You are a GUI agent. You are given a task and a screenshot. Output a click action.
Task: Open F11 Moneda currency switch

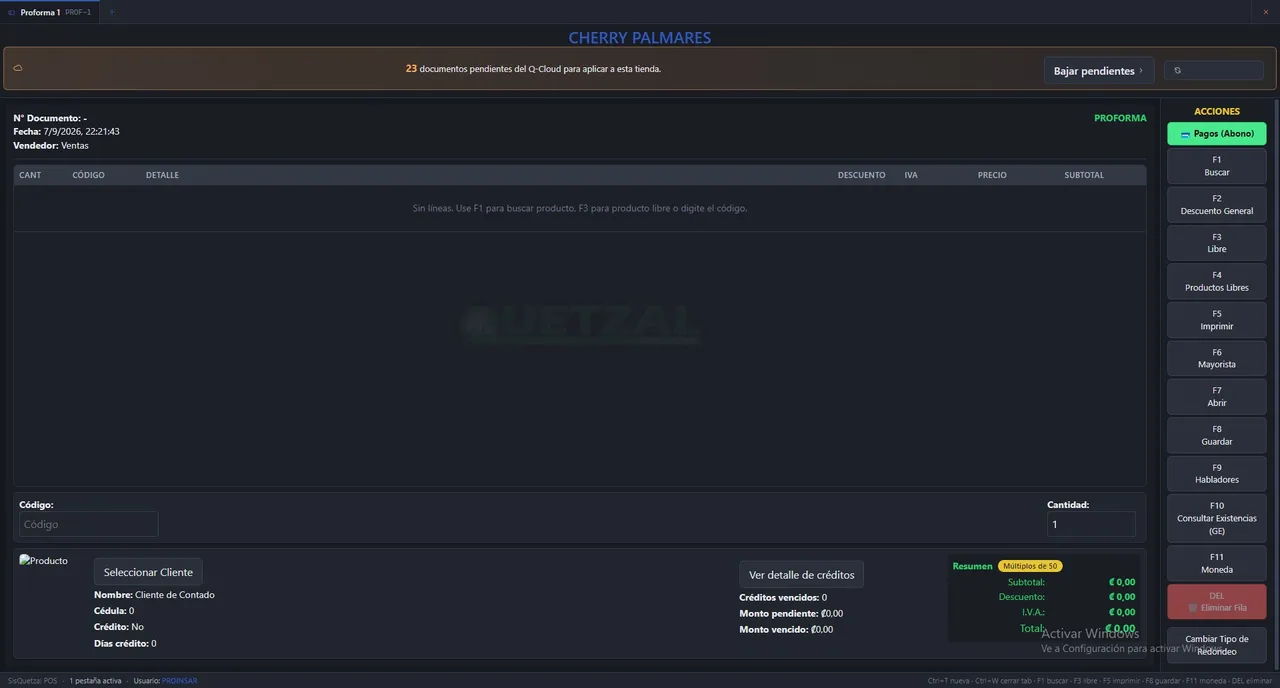pyautogui.click(x=1217, y=563)
